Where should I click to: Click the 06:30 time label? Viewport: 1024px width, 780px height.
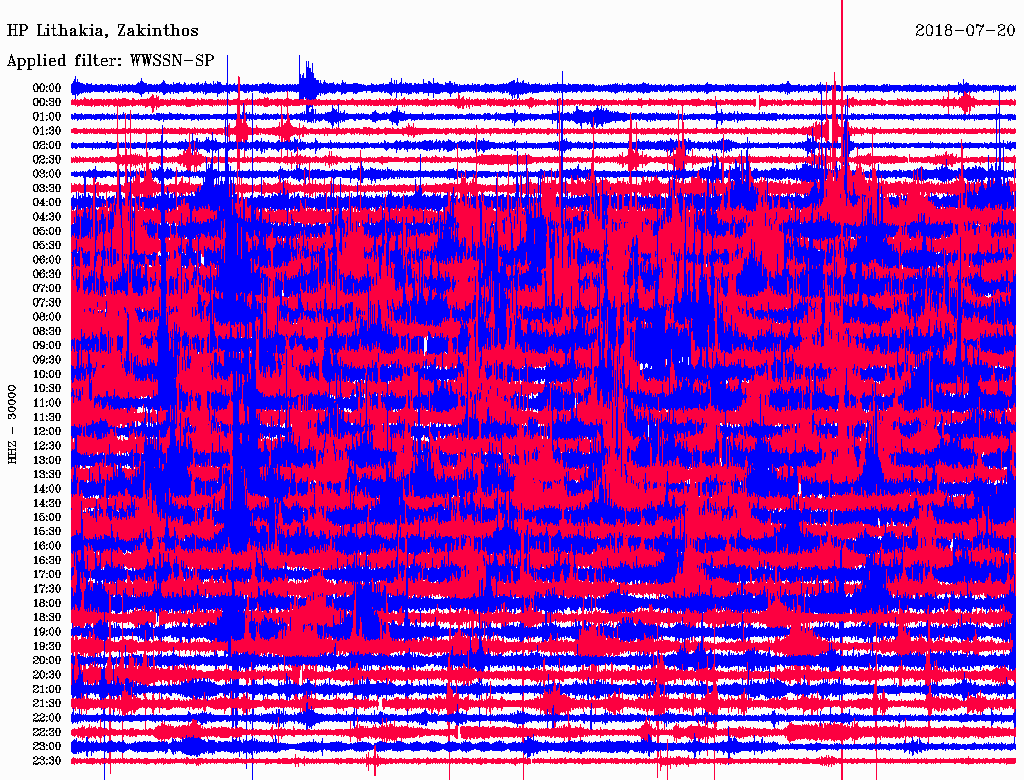(47, 274)
